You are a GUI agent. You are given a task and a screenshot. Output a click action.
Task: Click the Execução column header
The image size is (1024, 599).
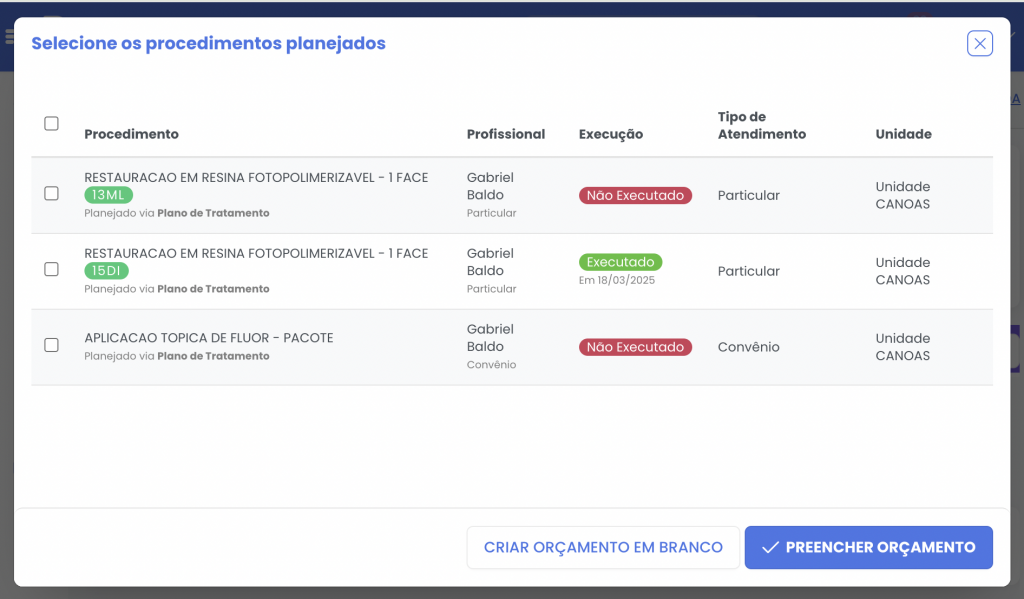pyautogui.click(x=610, y=134)
